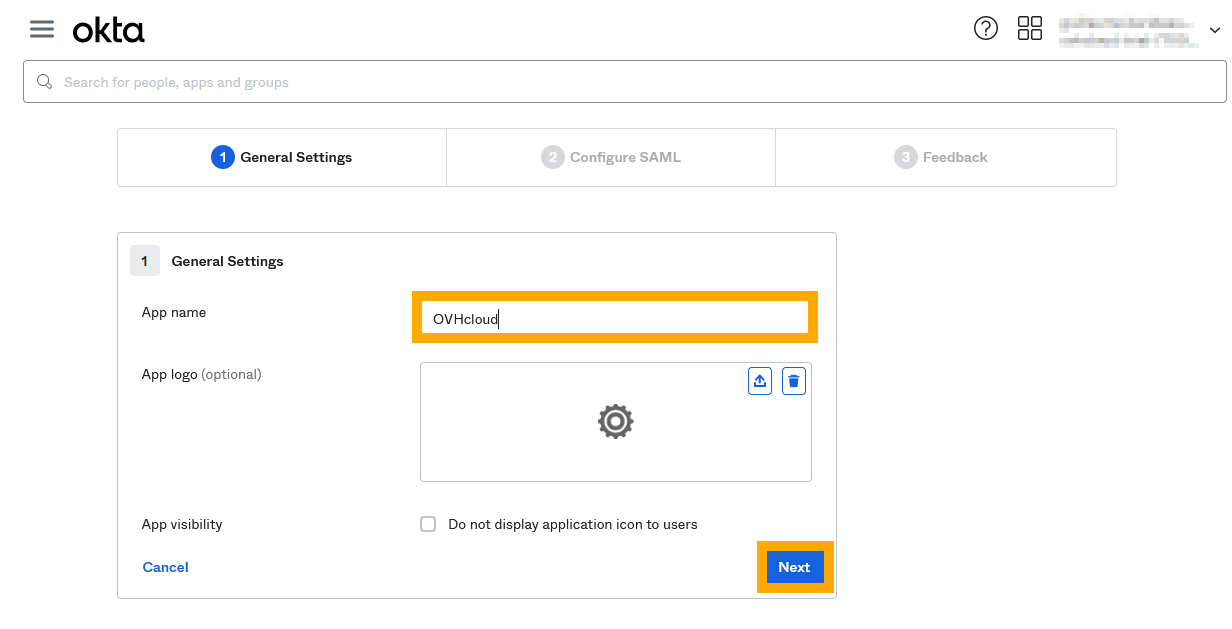Upload an app logo via upload icon
The image size is (1232, 629).
(x=760, y=381)
